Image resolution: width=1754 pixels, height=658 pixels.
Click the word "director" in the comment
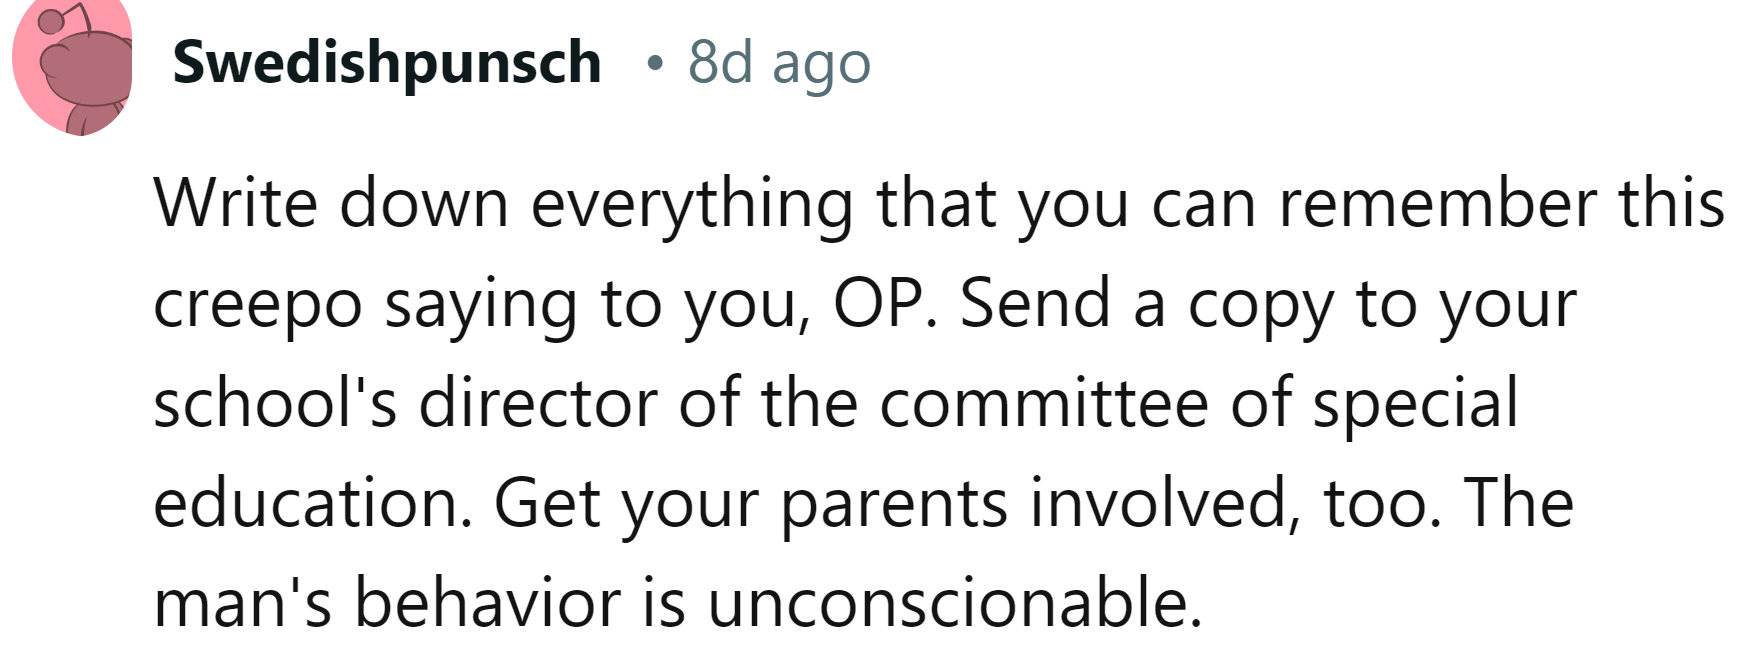pyautogui.click(x=539, y=403)
